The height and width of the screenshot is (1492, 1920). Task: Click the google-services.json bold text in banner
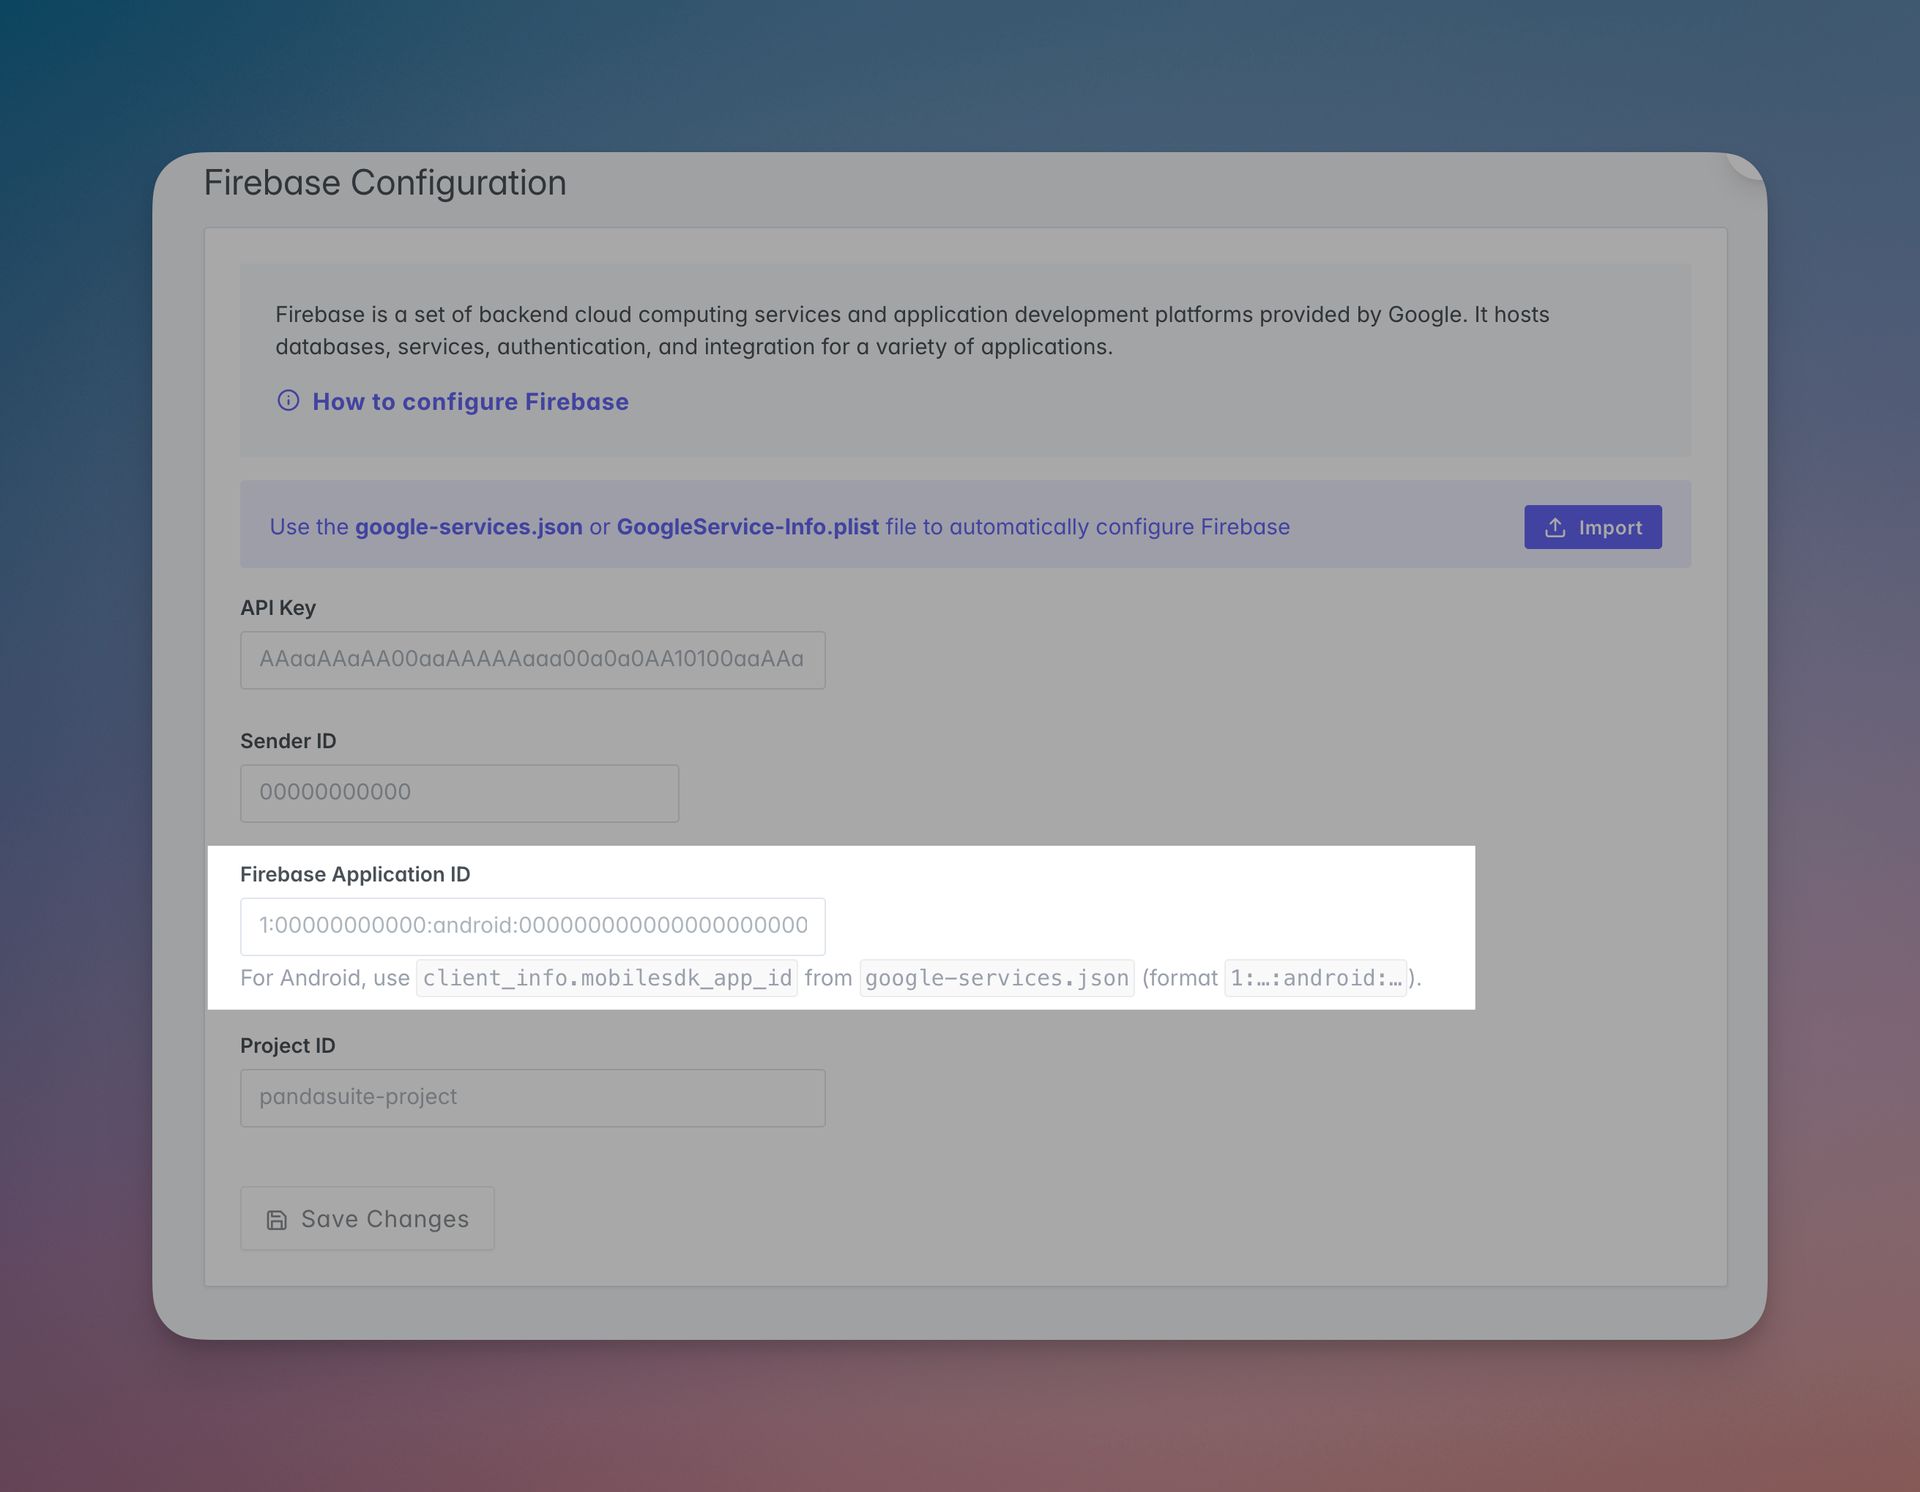469,527
